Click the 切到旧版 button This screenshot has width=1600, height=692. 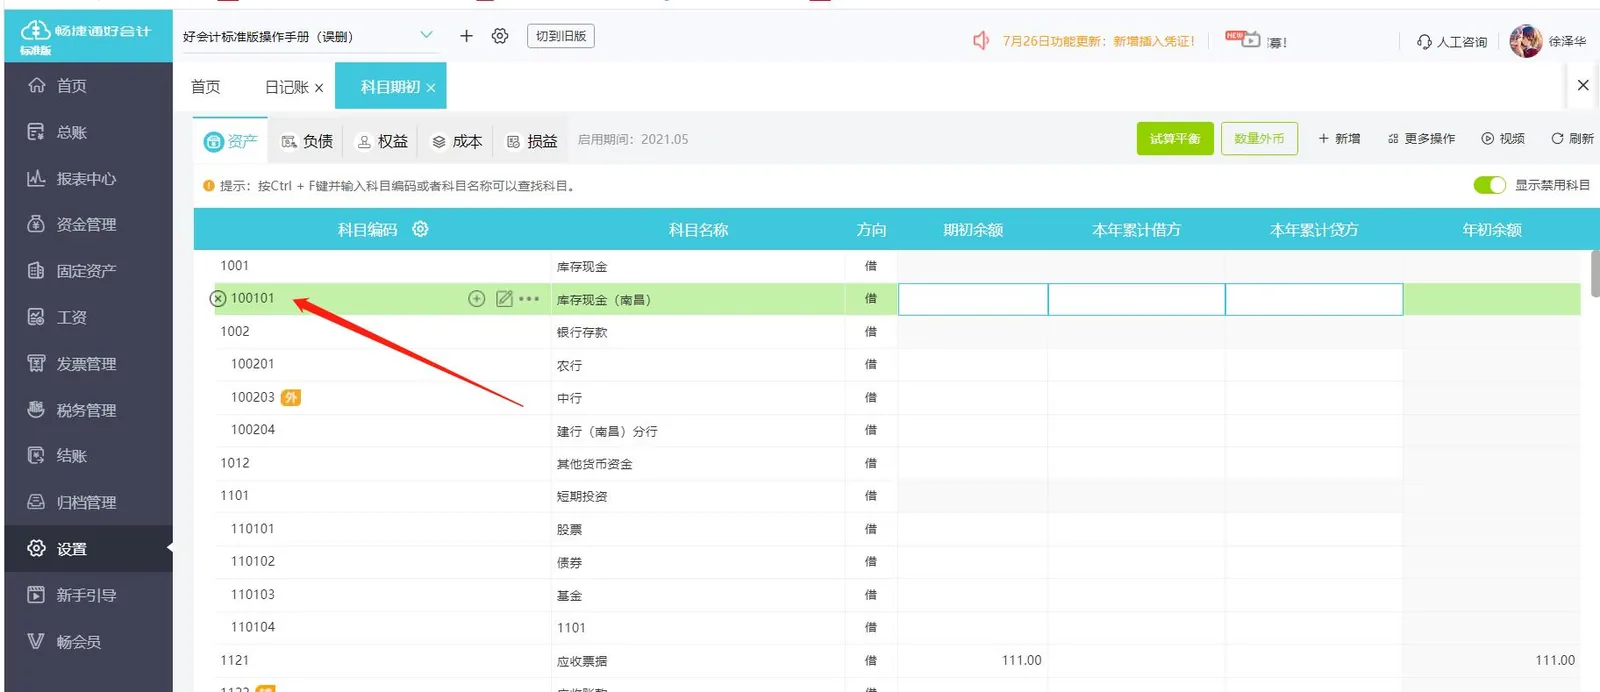(561, 36)
